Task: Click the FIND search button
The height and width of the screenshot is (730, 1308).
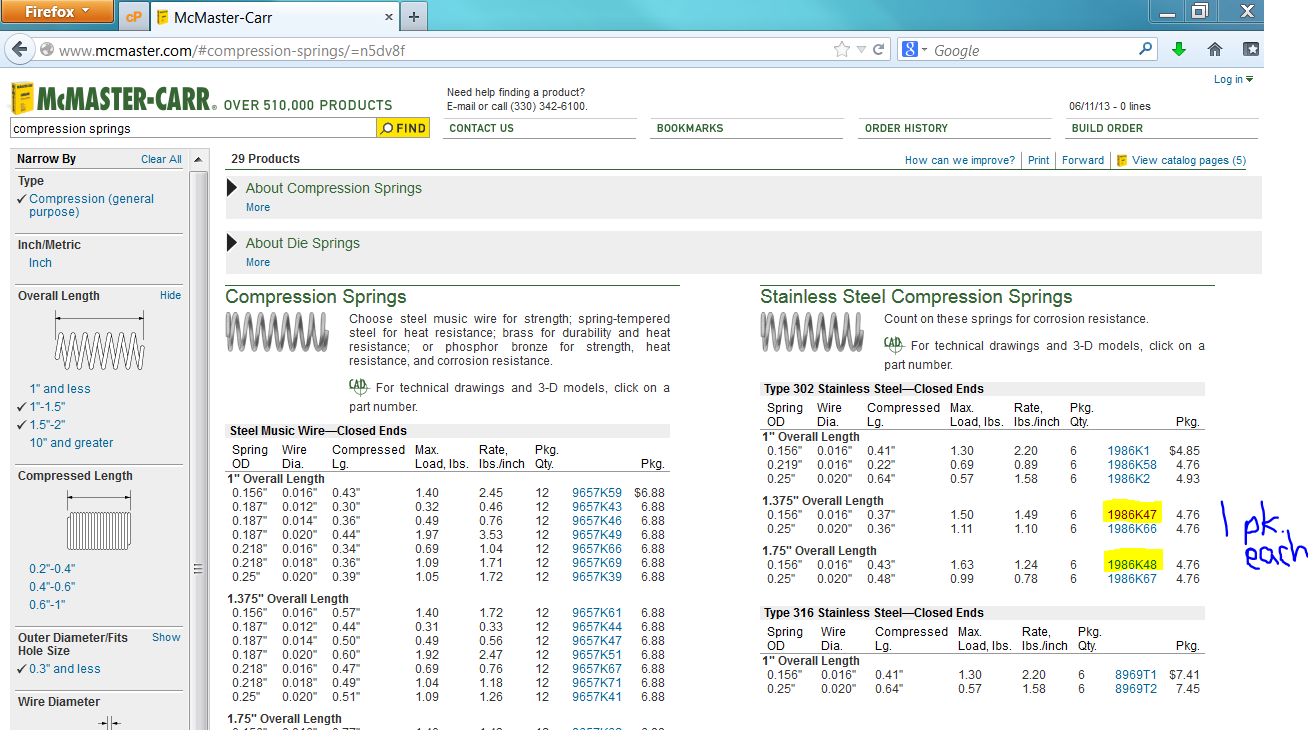Action: [x=403, y=128]
